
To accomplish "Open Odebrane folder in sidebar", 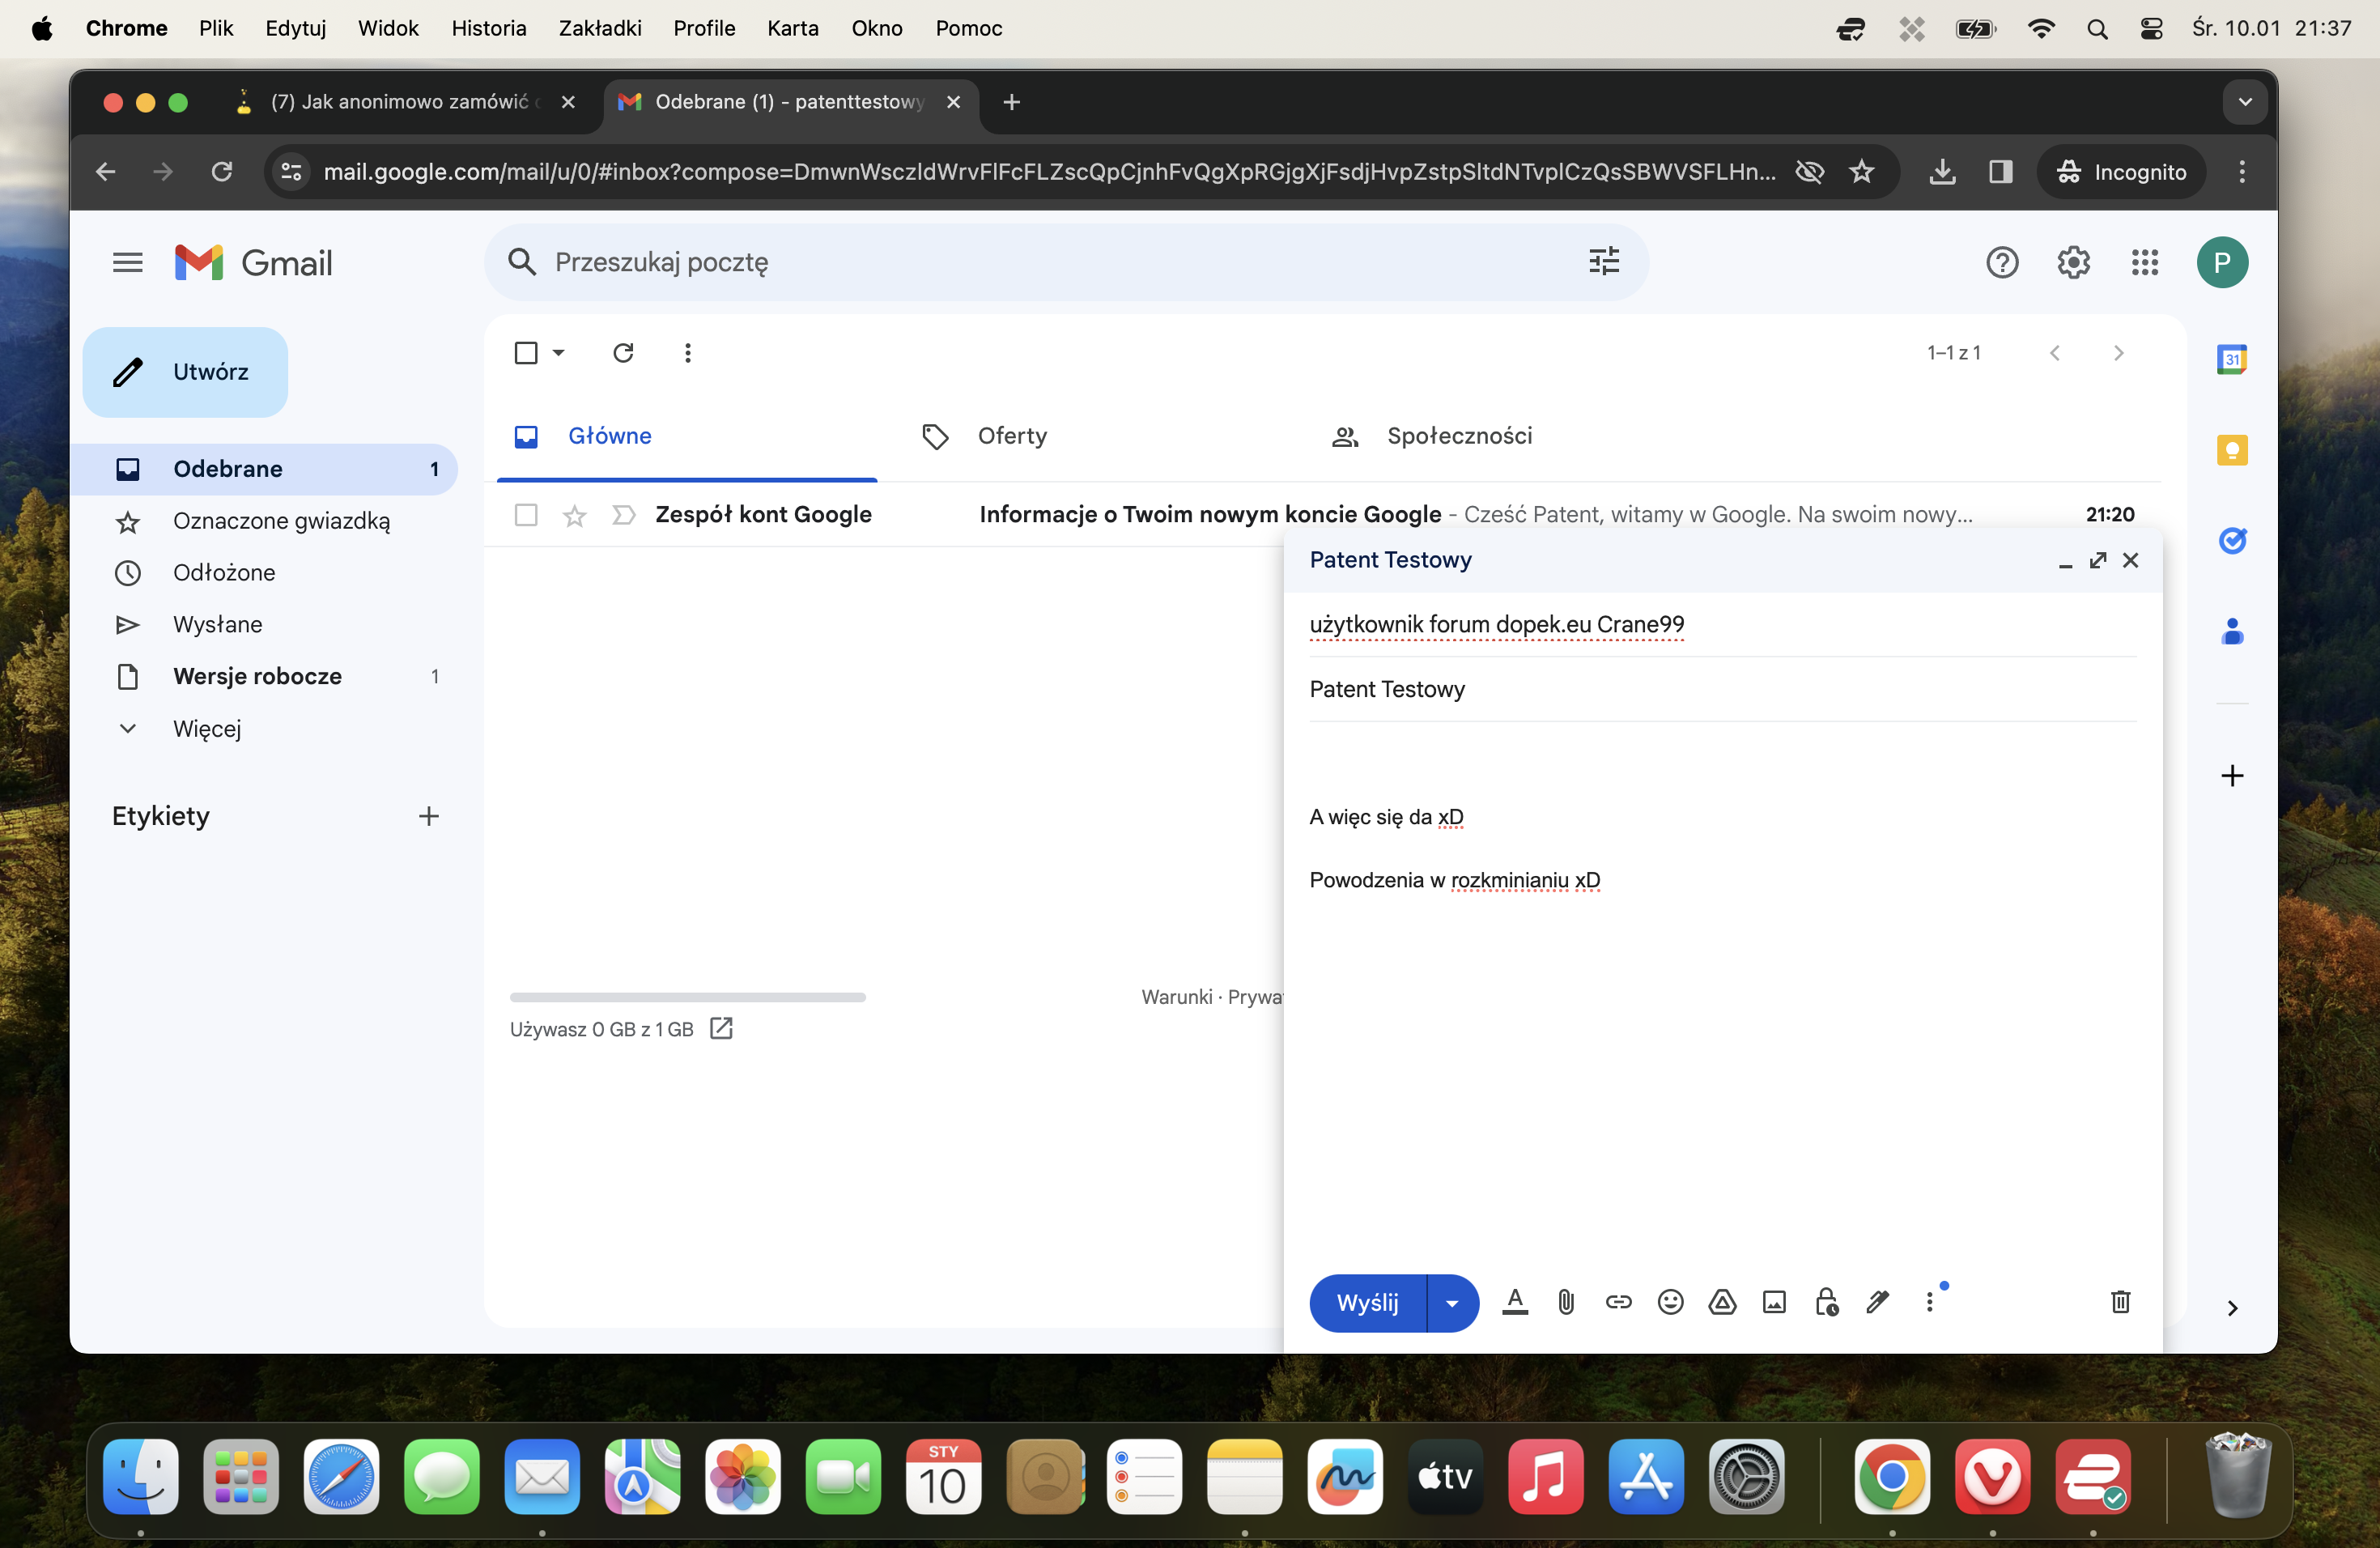I will [x=264, y=469].
